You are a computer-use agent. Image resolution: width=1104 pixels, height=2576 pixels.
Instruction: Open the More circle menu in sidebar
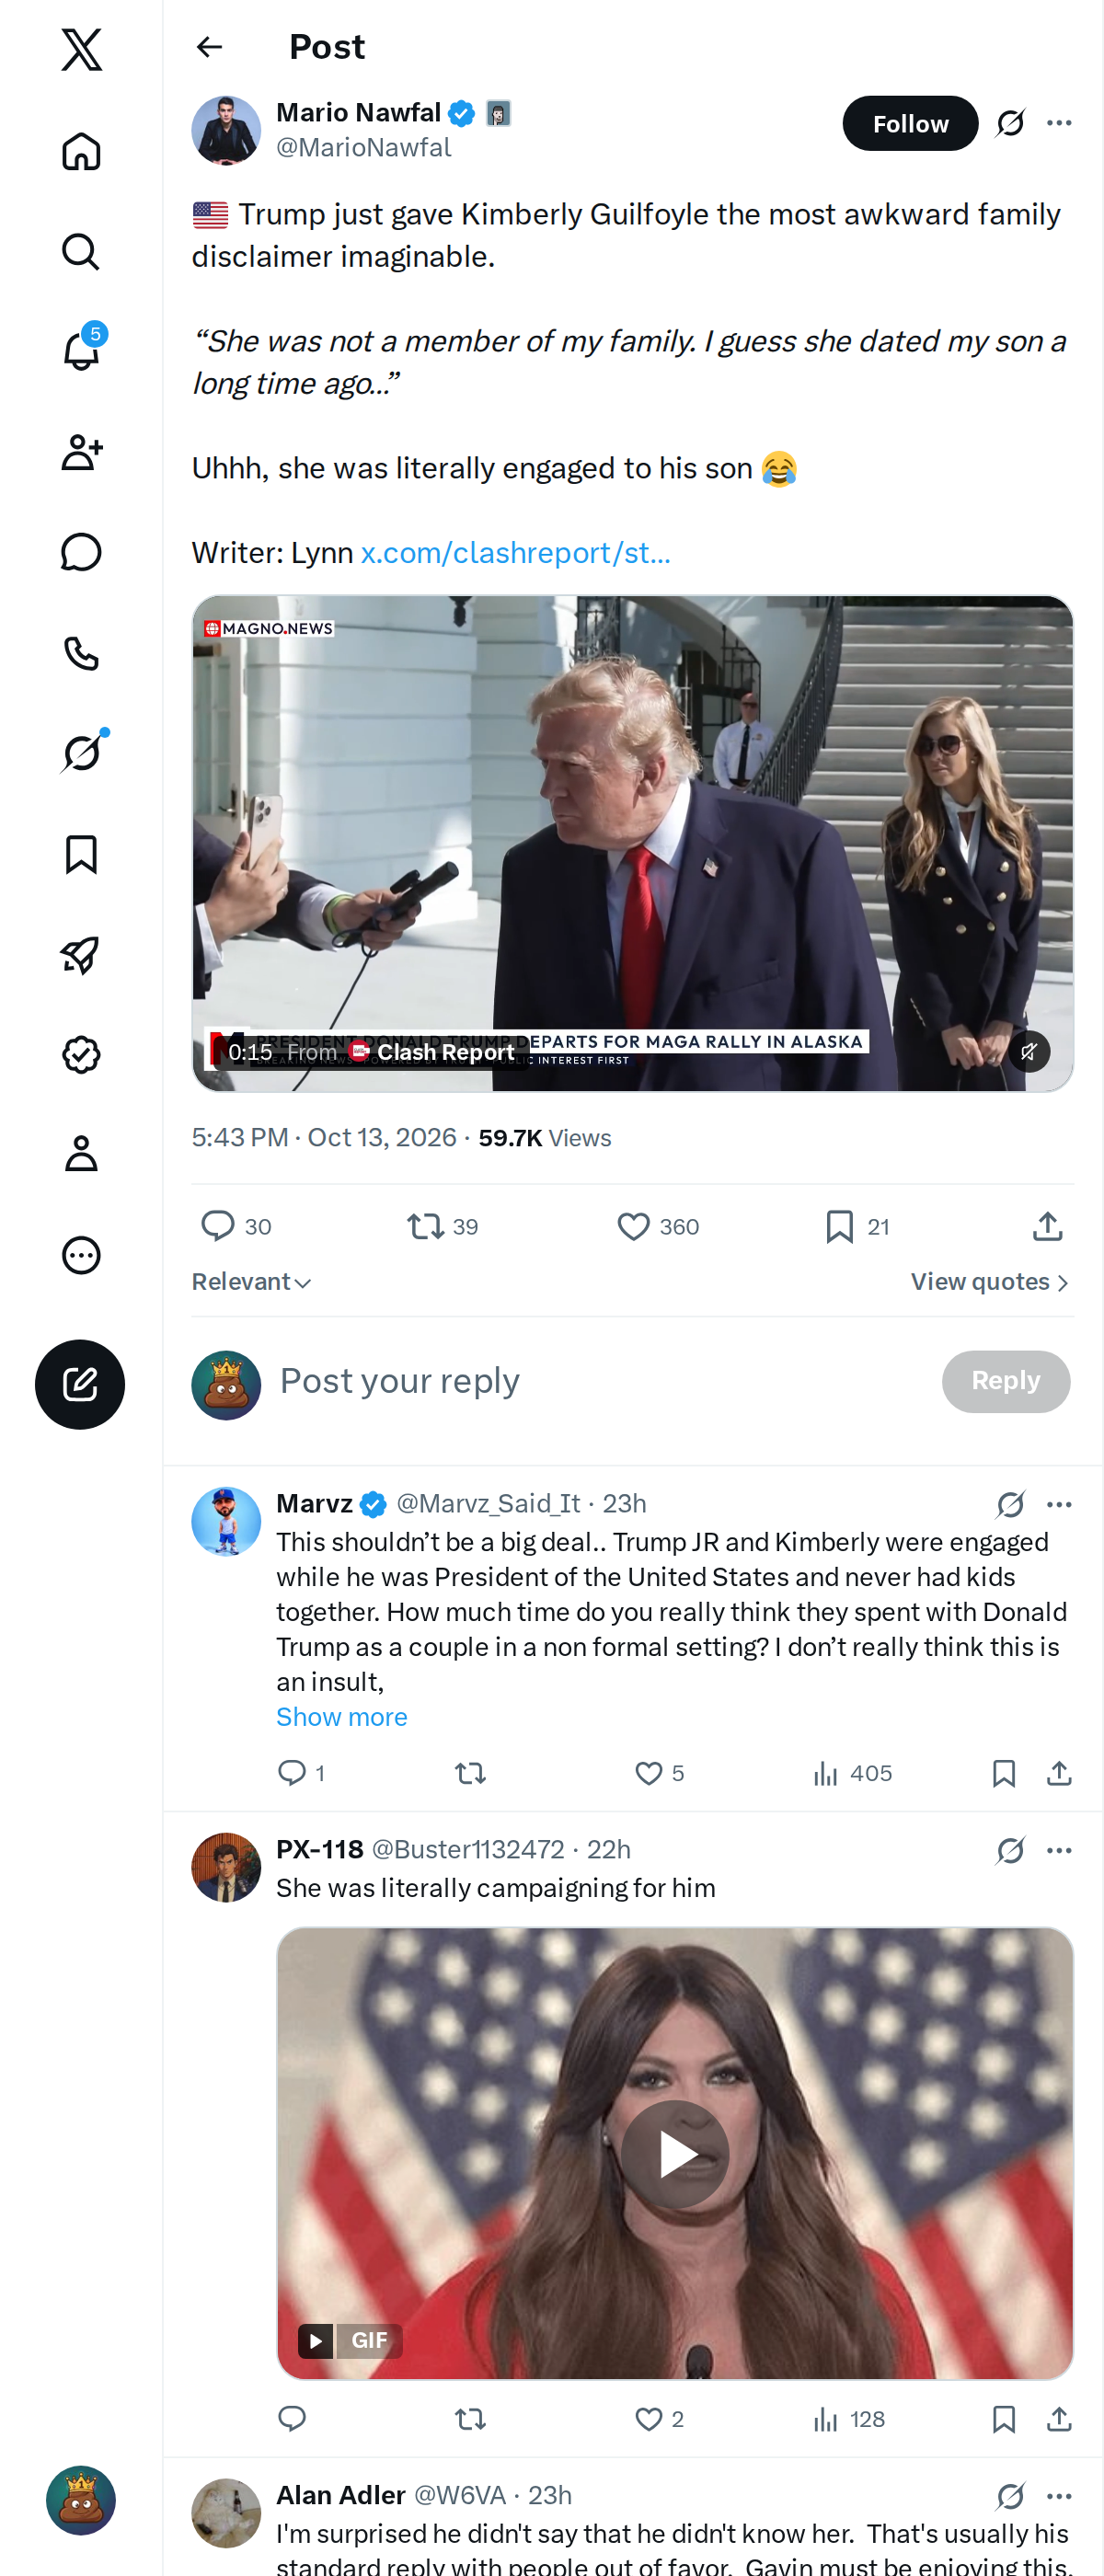(81, 1254)
